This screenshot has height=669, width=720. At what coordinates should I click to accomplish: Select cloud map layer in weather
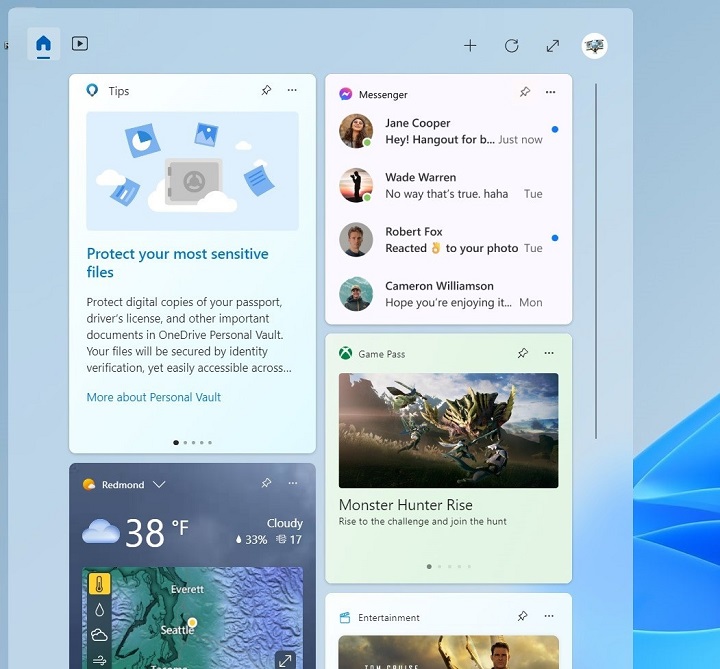(99, 634)
